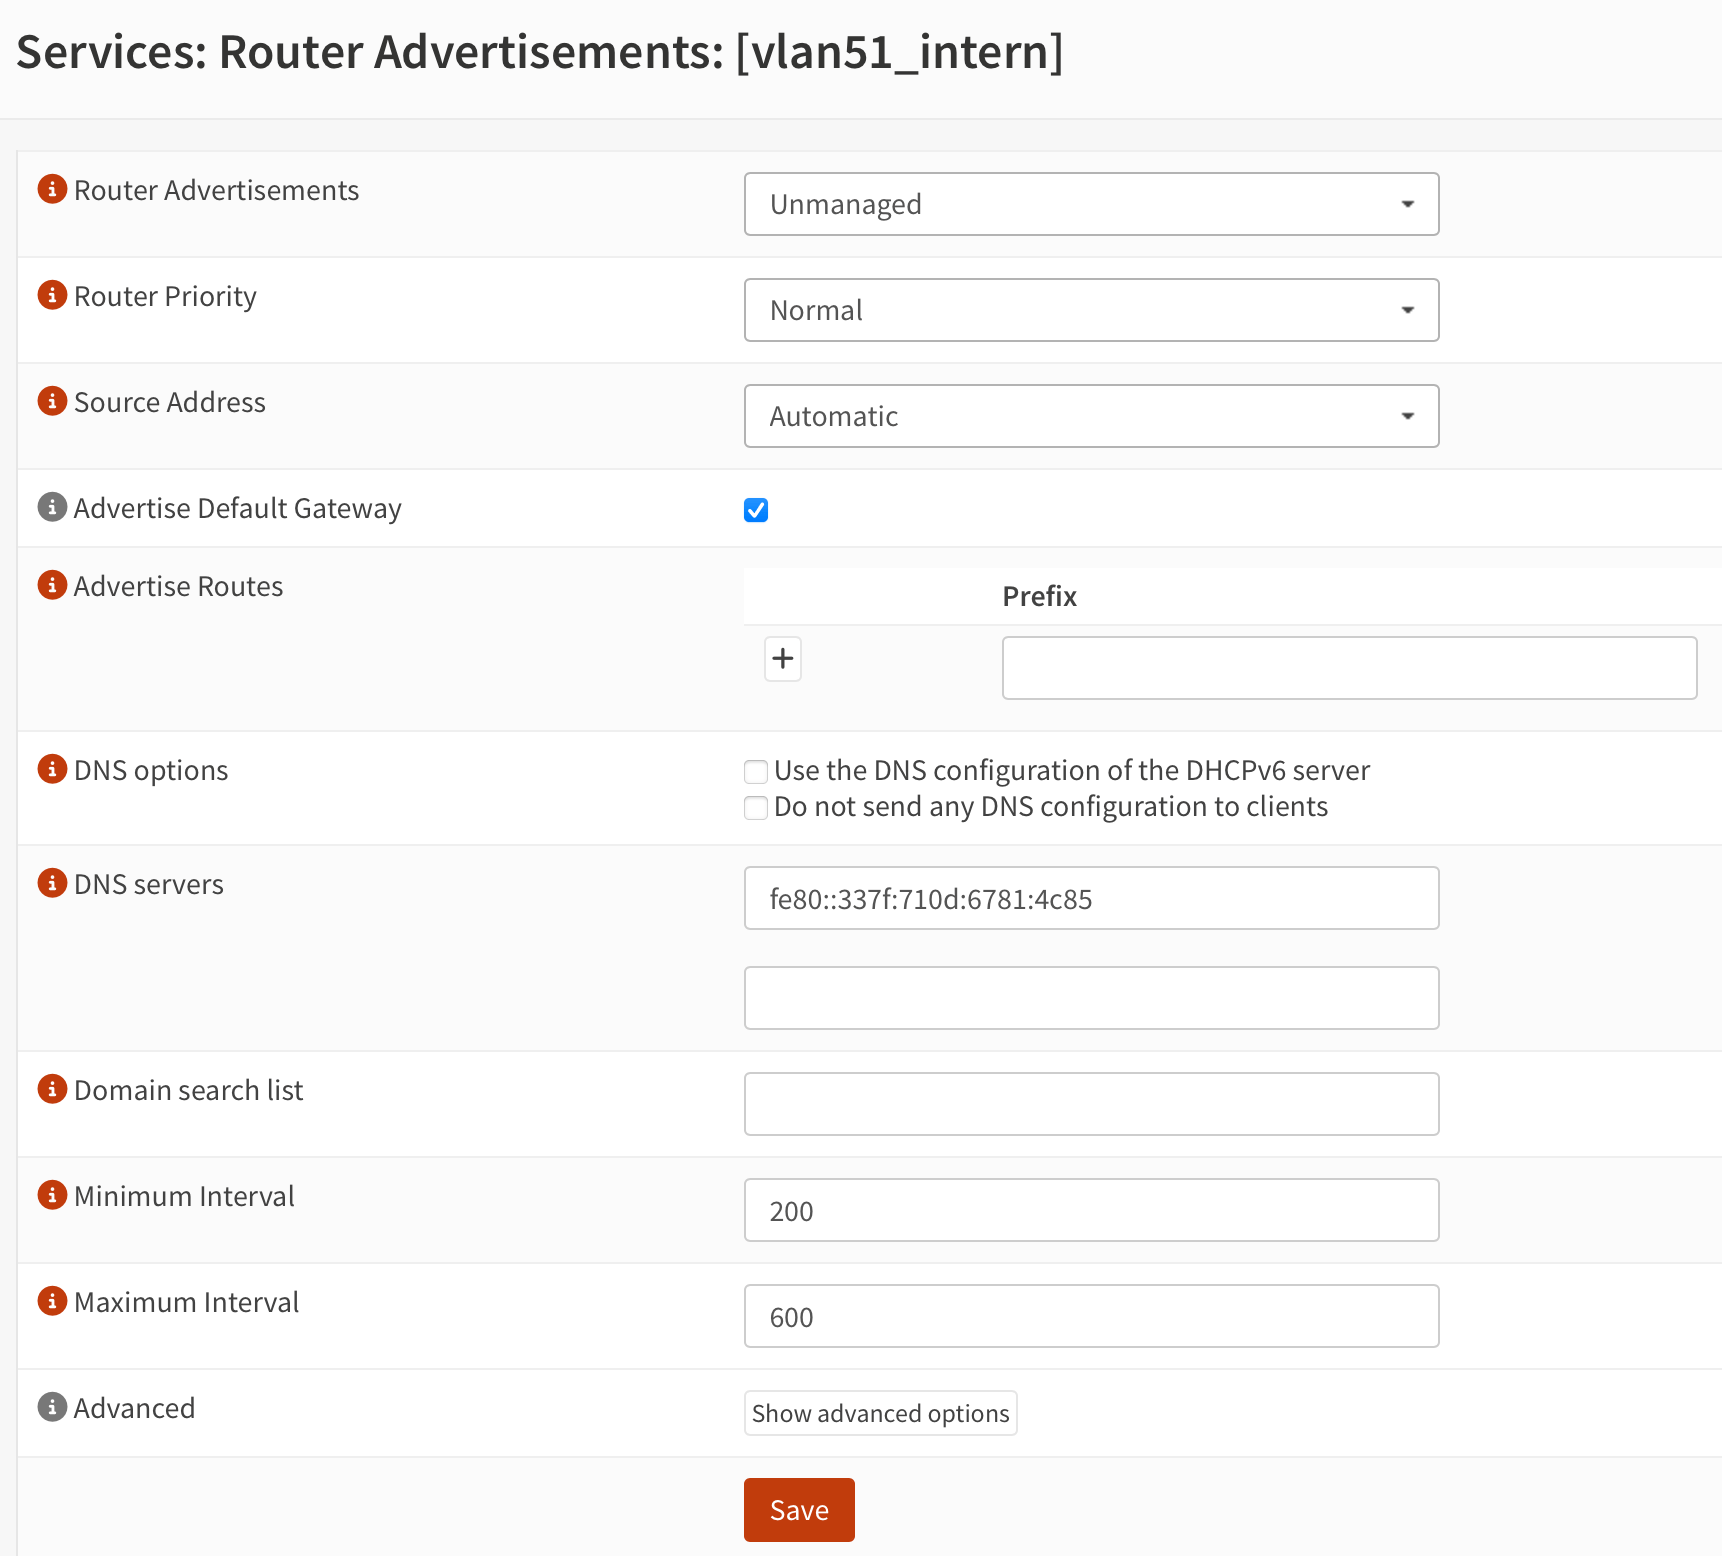Check 'Do not send any DNS configuration'
The image size is (1722, 1556).
(x=756, y=807)
